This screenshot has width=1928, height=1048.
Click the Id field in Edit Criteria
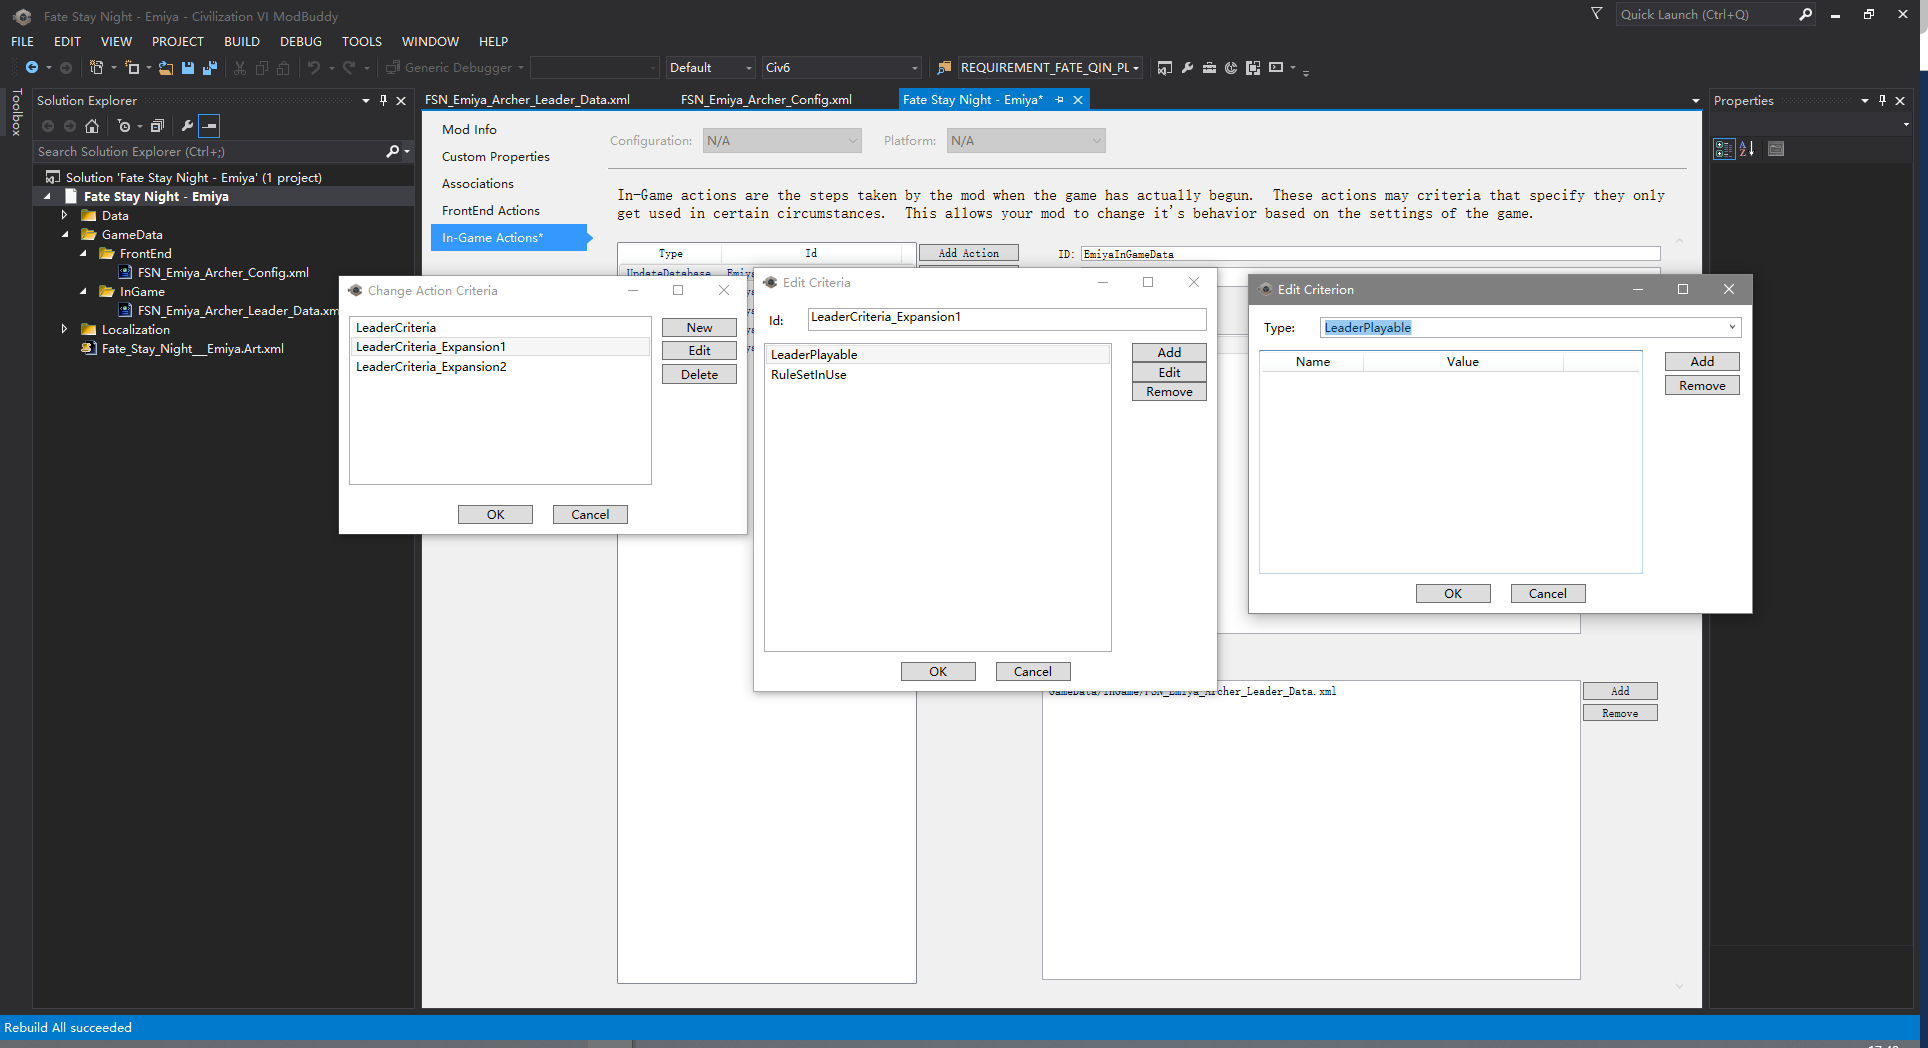[1007, 319]
